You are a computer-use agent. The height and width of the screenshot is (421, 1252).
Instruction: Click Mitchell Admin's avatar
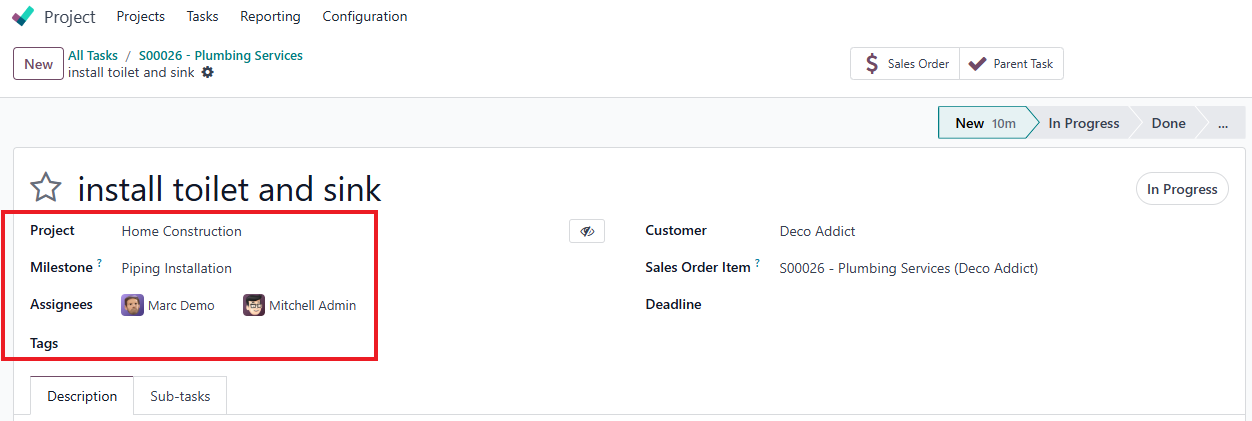pos(254,305)
